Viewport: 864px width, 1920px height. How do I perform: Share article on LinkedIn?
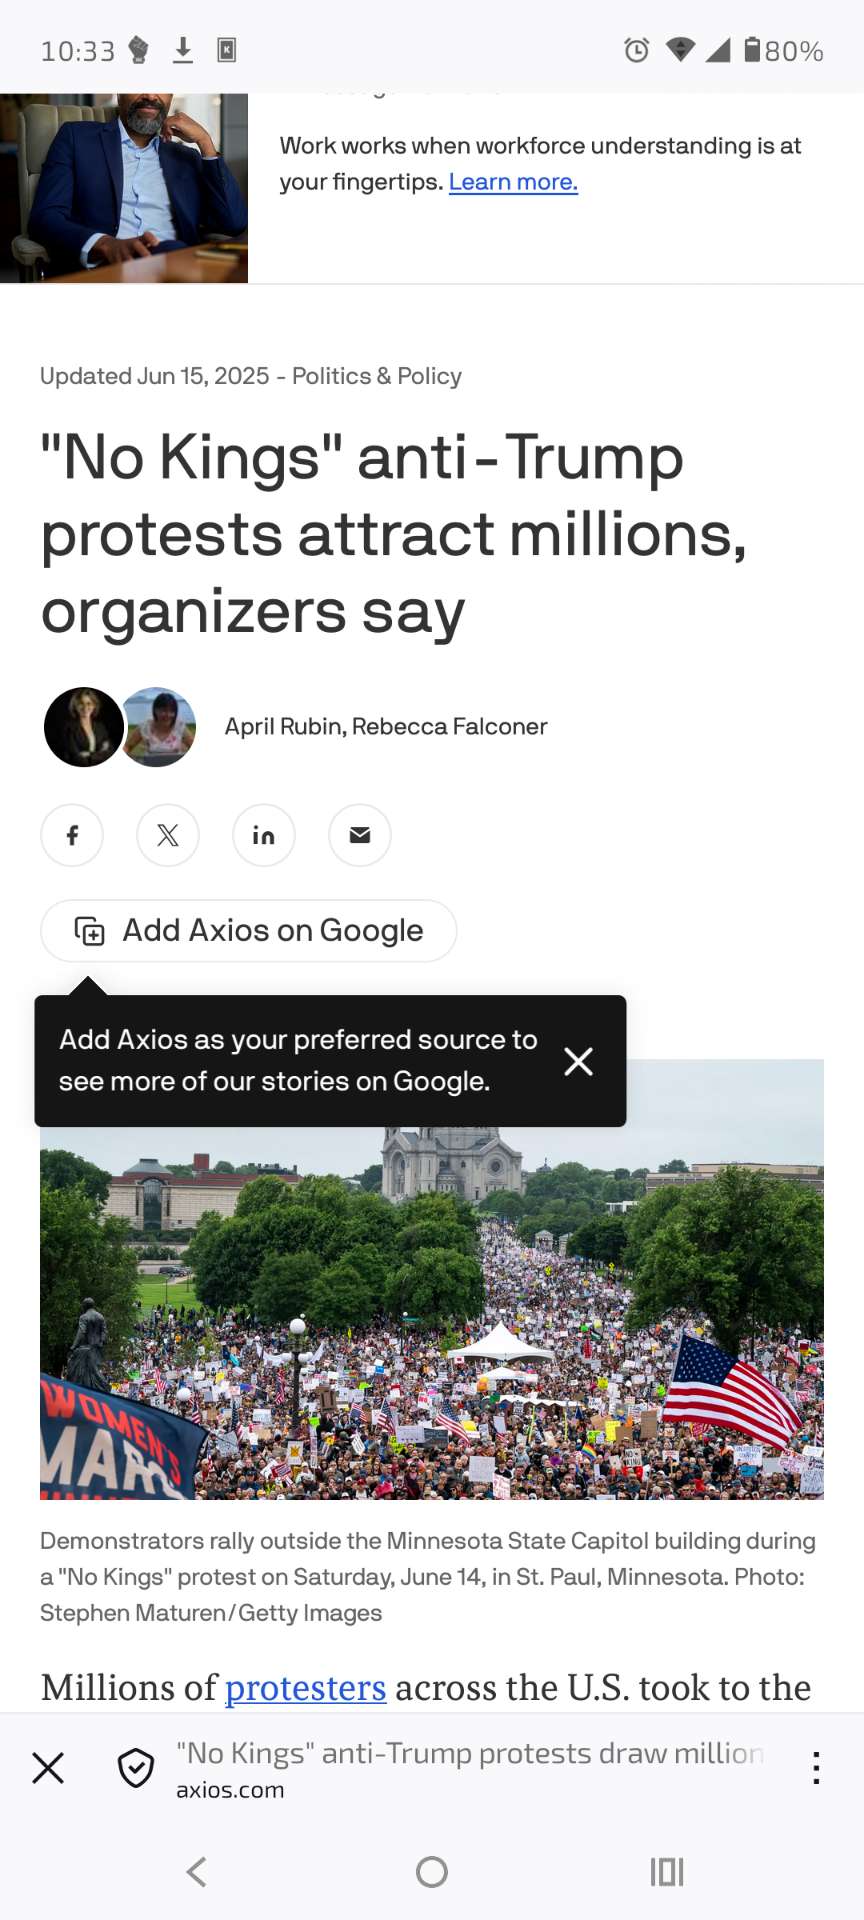pyautogui.click(x=264, y=835)
